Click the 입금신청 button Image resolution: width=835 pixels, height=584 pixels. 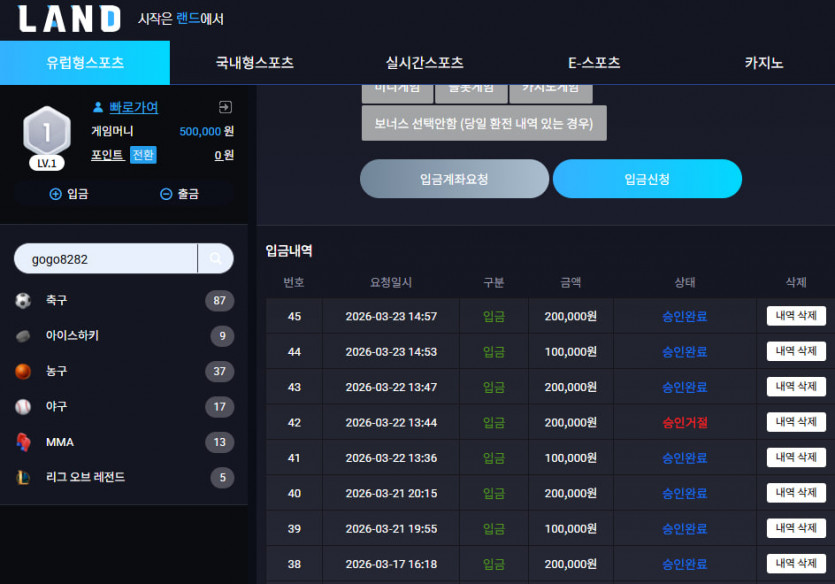click(x=647, y=179)
